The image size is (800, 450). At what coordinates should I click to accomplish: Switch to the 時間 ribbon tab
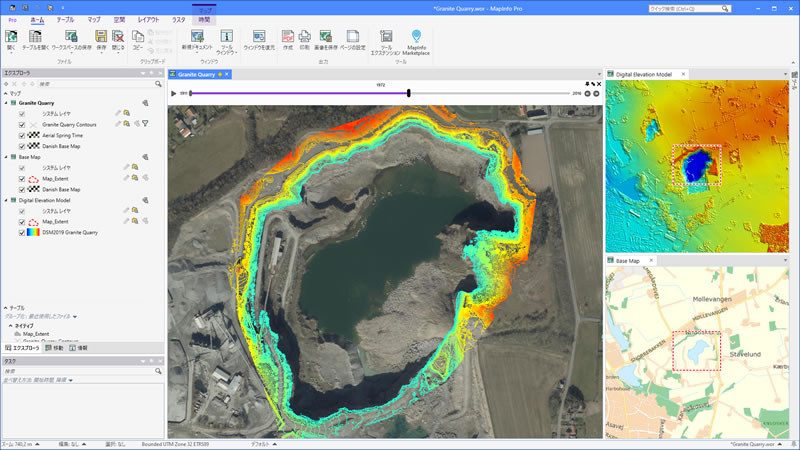[x=204, y=19]
